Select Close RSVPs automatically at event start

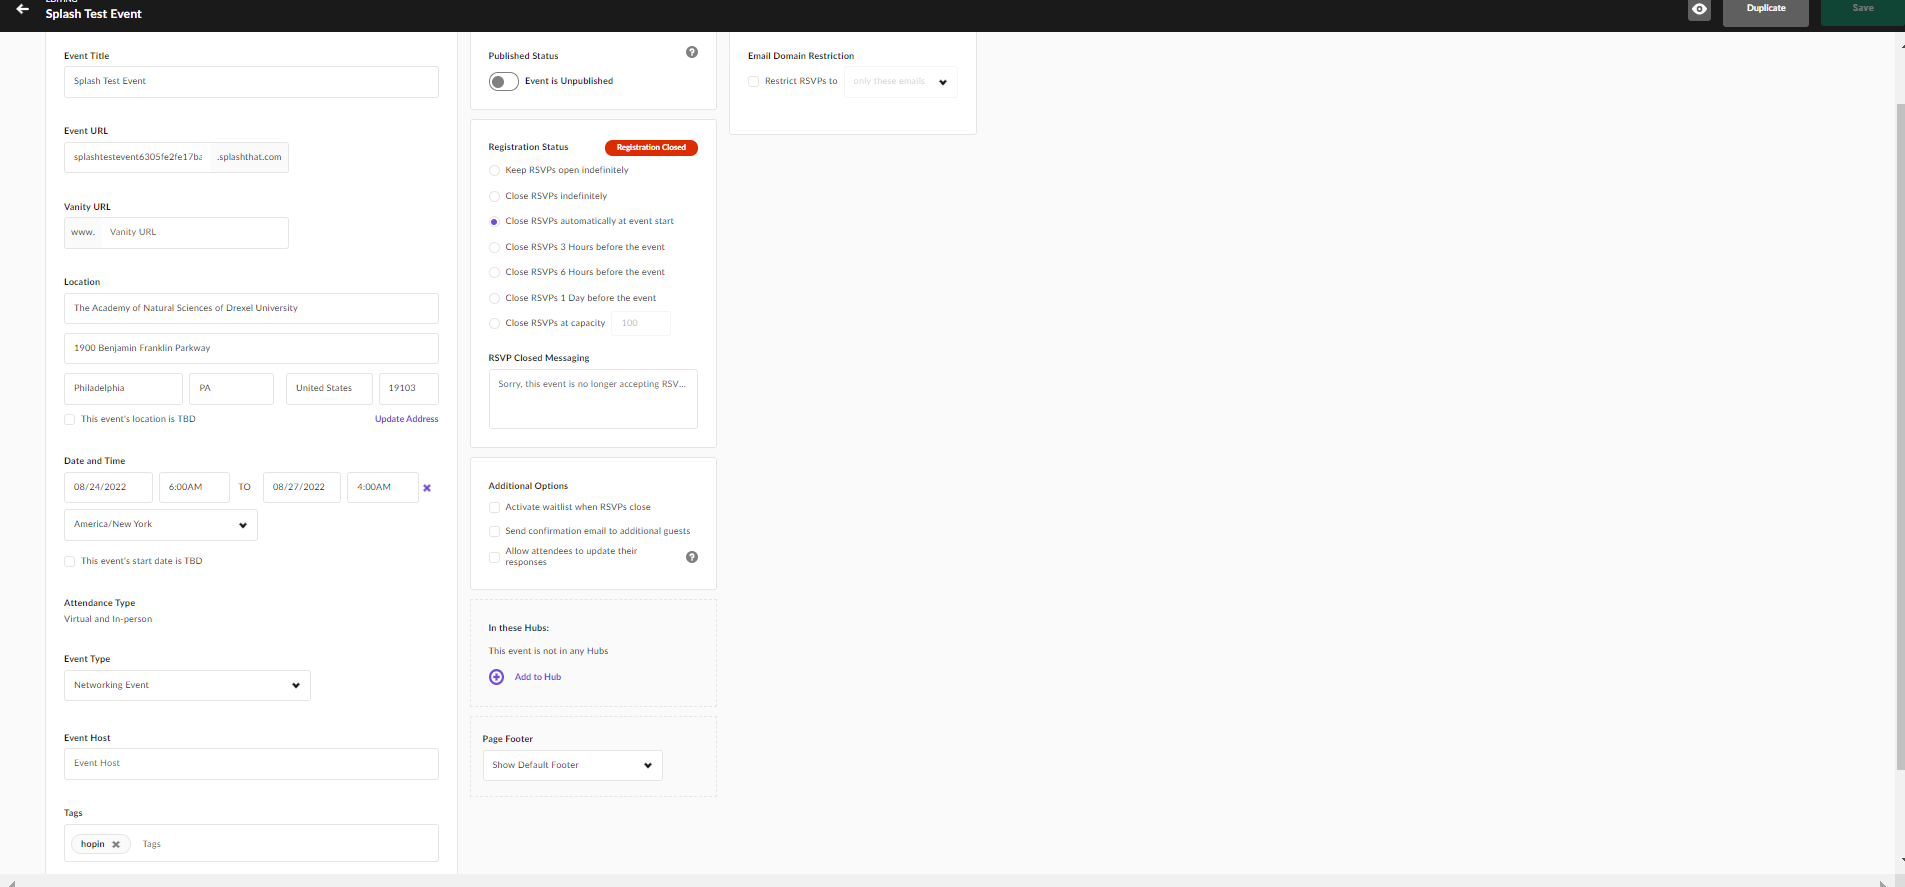(x=494, y=222)
